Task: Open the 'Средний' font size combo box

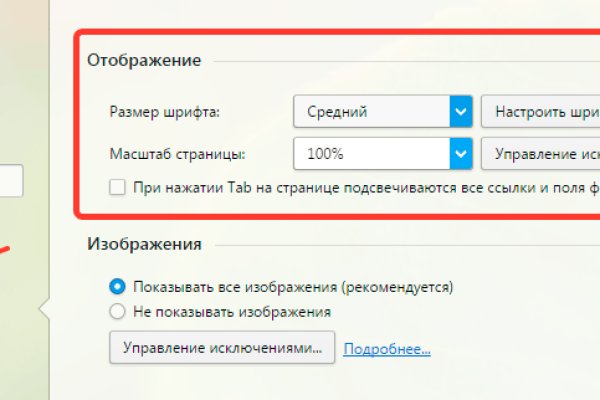Action: point(372,112)
